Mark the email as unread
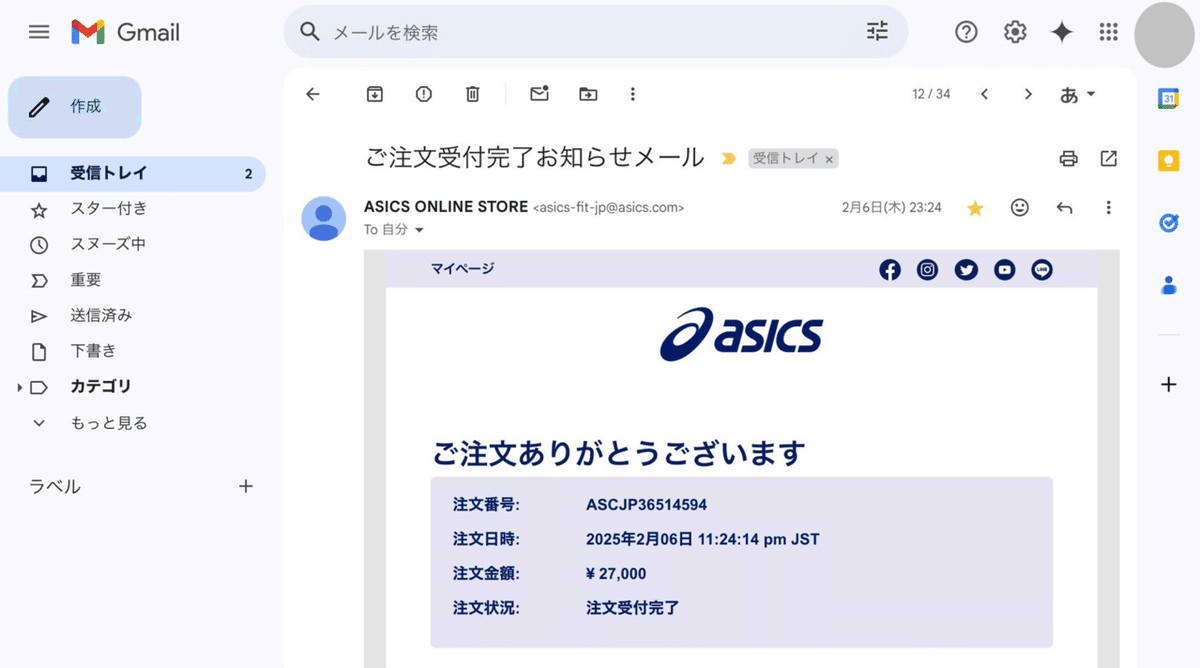The height and width of the screenshot is (668, 1200). pos(540,93)
